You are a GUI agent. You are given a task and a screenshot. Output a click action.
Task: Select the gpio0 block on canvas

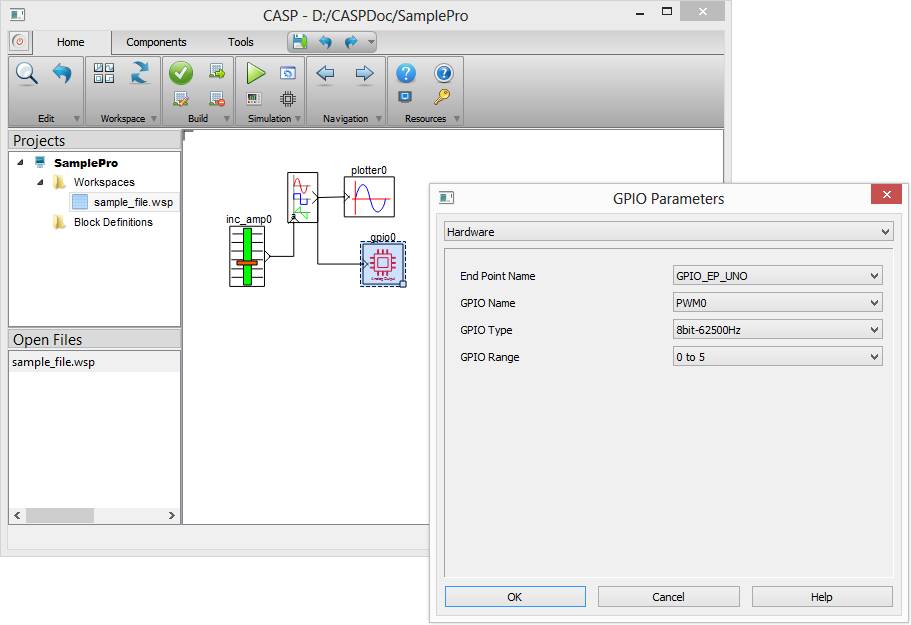point(381,263)
